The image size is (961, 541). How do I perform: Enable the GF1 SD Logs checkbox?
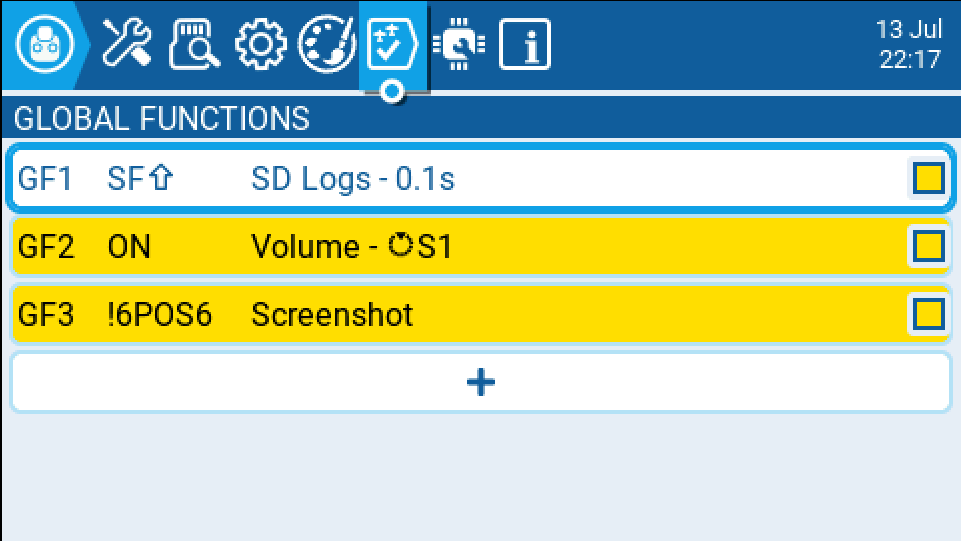(x=929, y=178)
